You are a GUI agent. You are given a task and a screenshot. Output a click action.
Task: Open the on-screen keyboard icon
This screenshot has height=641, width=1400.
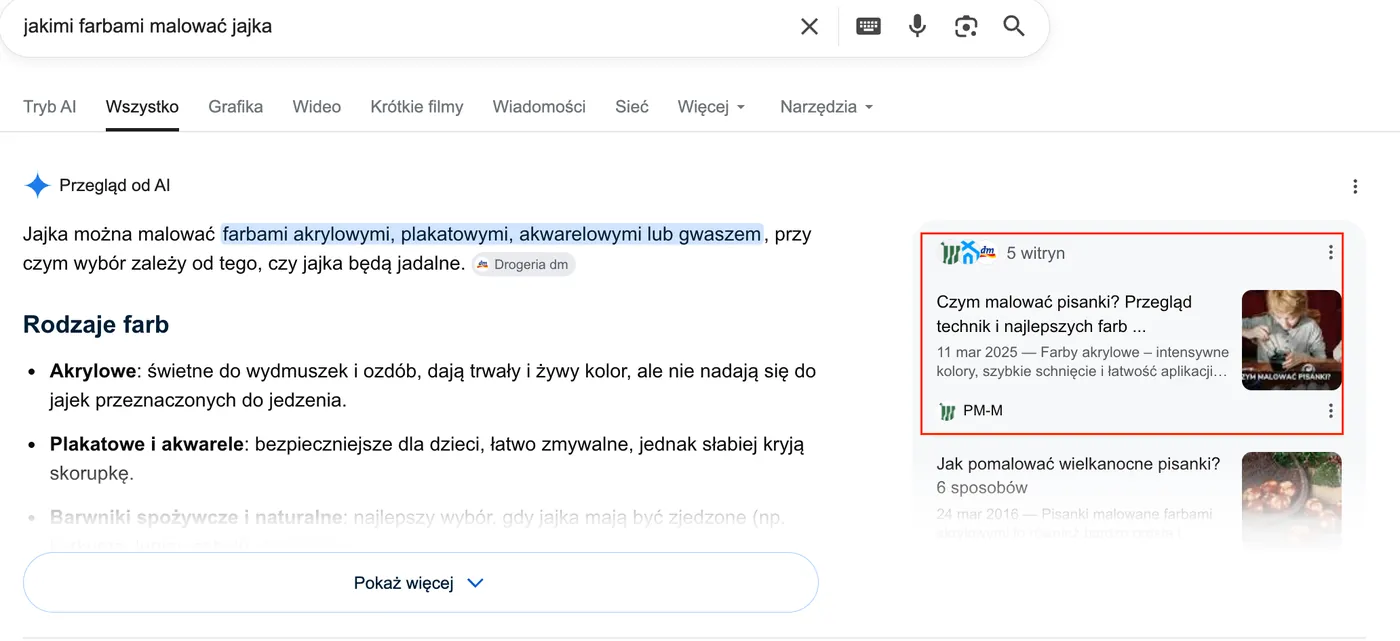click(x=868, y=27)
